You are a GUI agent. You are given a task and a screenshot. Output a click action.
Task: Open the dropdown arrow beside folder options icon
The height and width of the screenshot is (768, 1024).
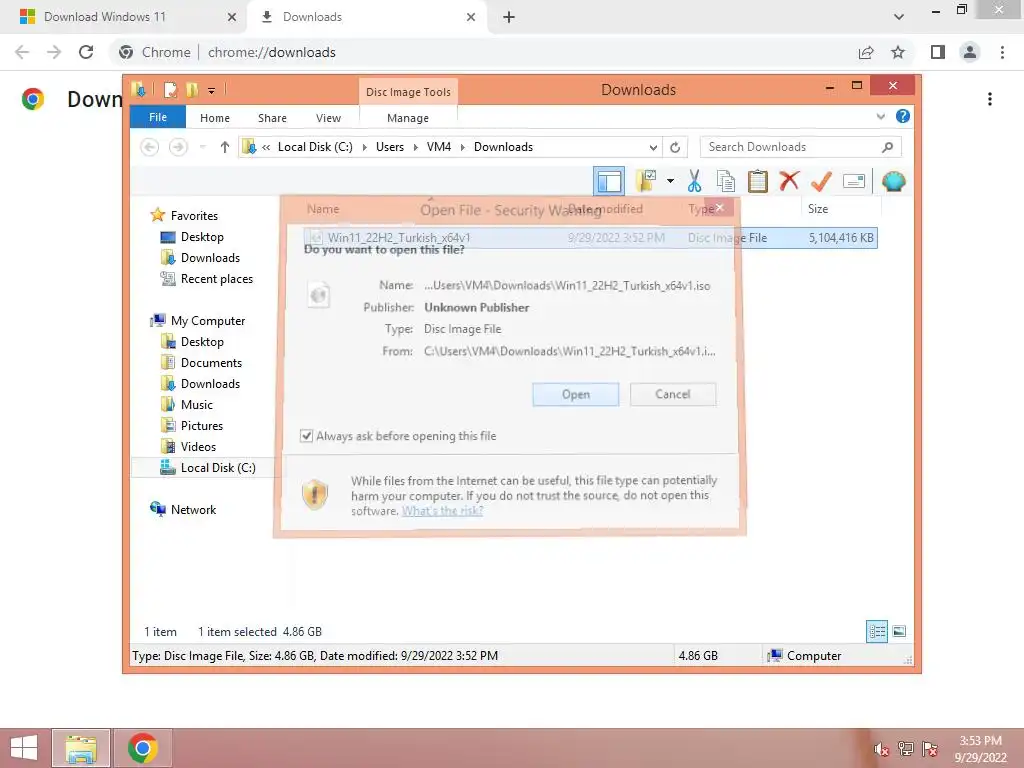(670, 181)
